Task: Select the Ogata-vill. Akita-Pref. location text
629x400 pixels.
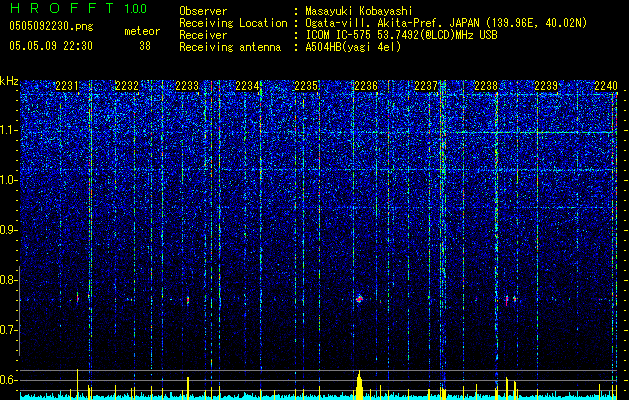Action: (446, 23)
